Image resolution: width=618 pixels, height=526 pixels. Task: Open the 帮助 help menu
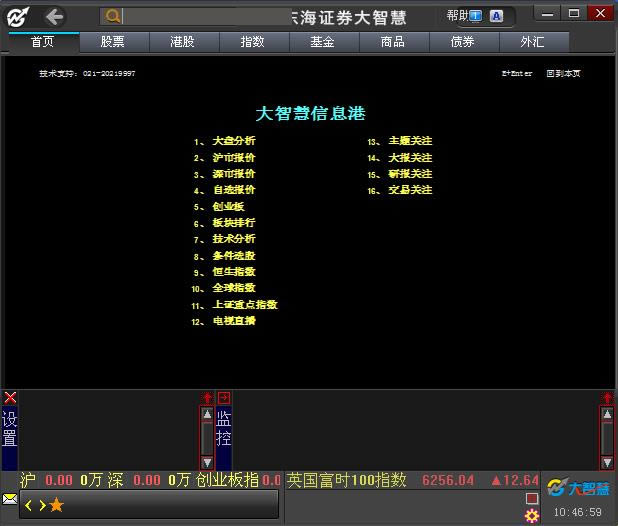(x=457, y=16)
